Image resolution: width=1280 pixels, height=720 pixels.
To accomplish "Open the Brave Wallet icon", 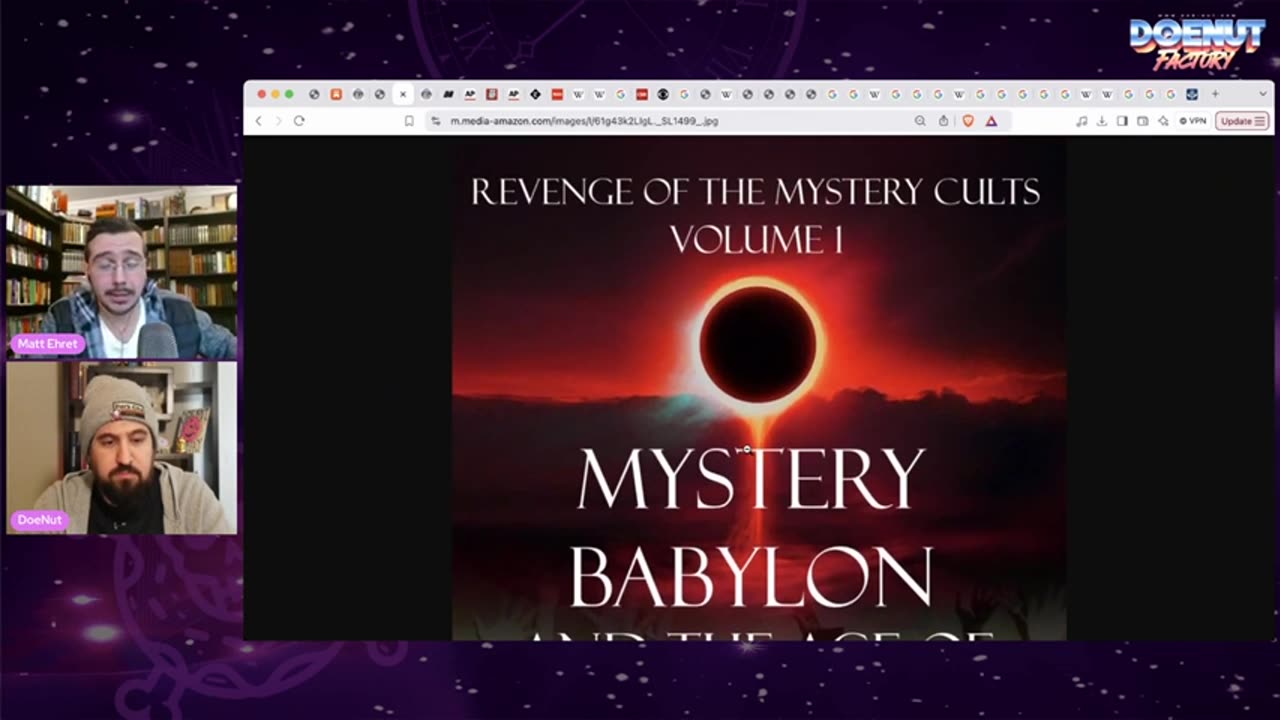I will pyautogui.click(x=1142, y=121).
